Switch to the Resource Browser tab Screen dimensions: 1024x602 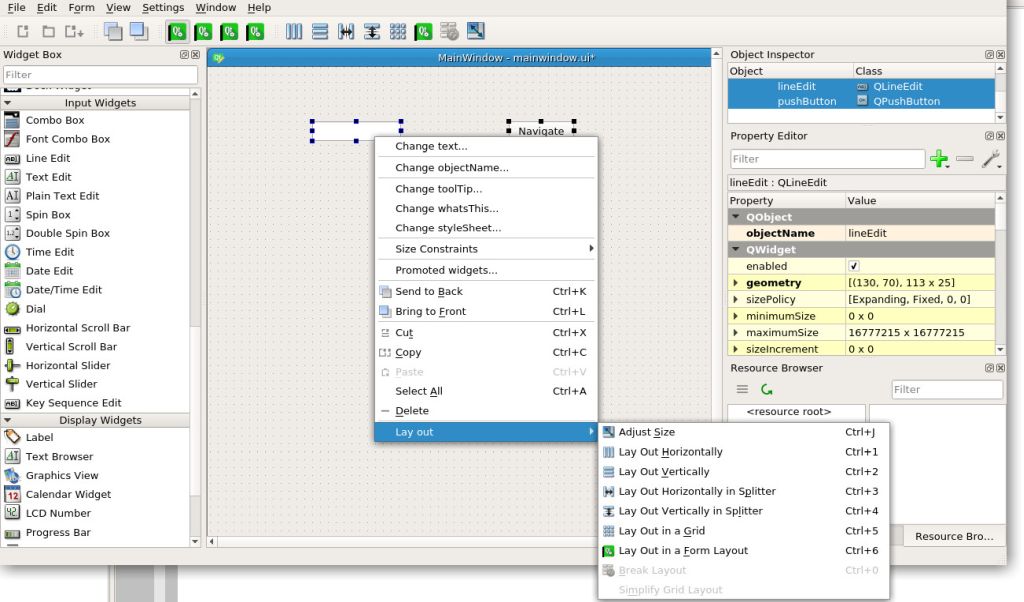[954, 537]
